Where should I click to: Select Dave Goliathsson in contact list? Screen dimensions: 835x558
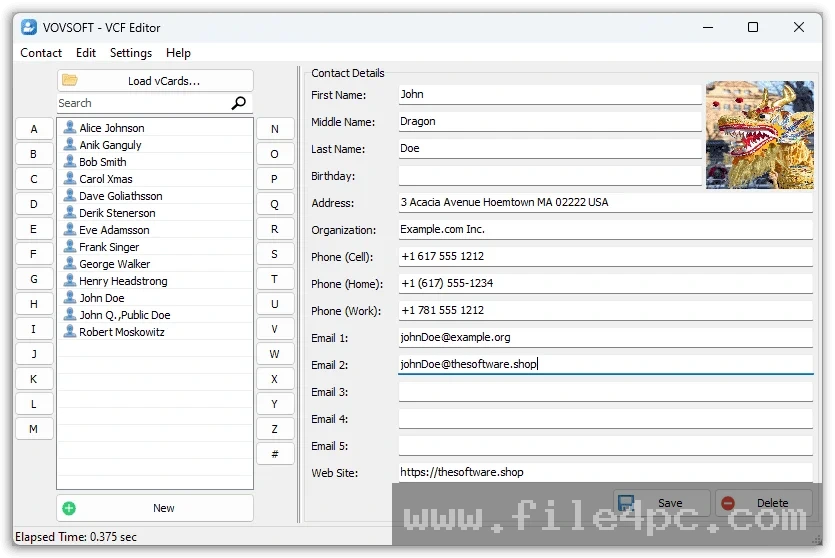click(x=155, y=196)
